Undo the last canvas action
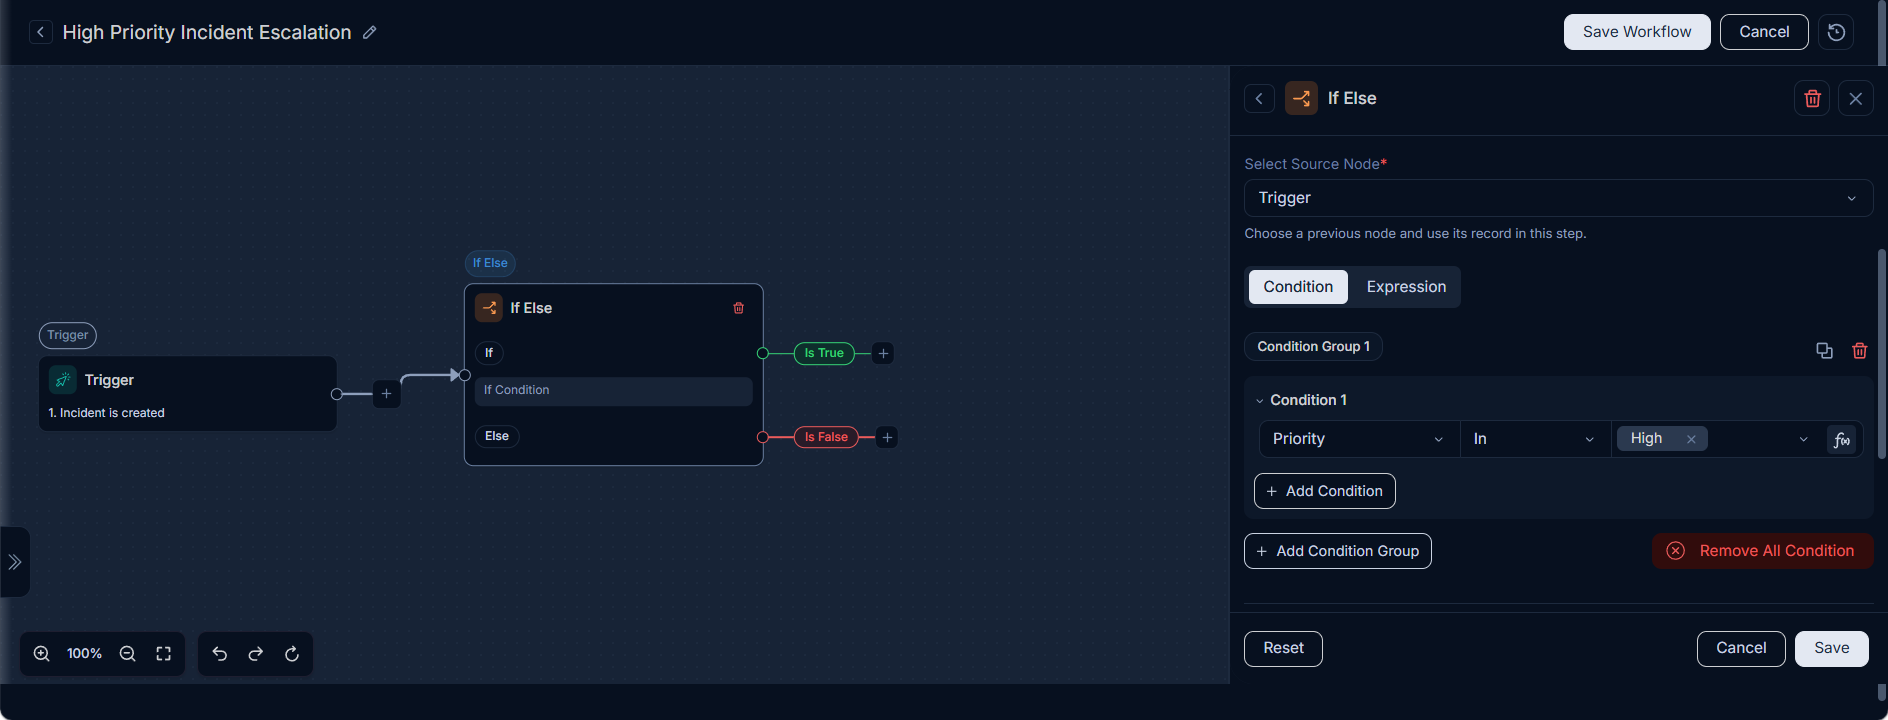 click(220, 654)
